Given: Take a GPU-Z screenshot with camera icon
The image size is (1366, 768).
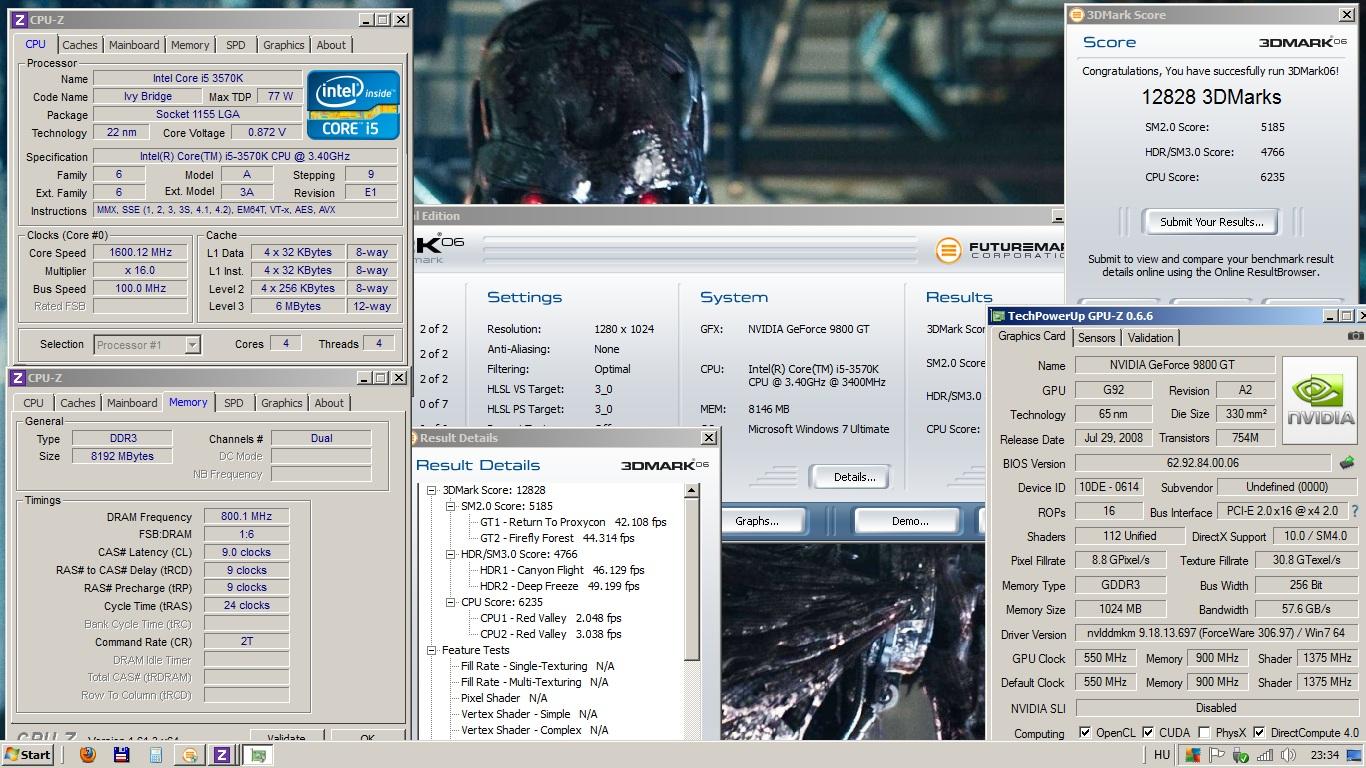Looking at the screenshot, I should (1355, 336).
